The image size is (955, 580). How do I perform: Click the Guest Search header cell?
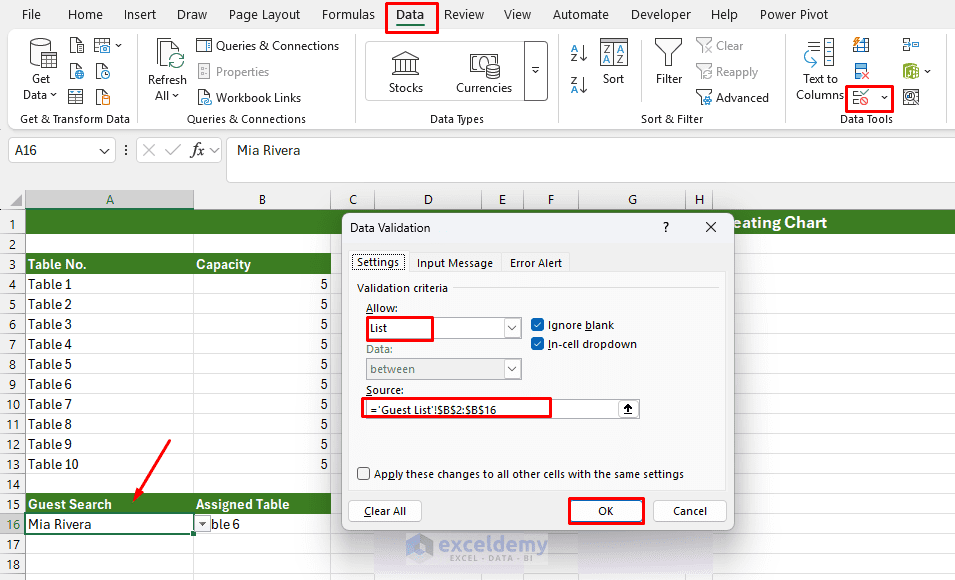click(110, 504)
